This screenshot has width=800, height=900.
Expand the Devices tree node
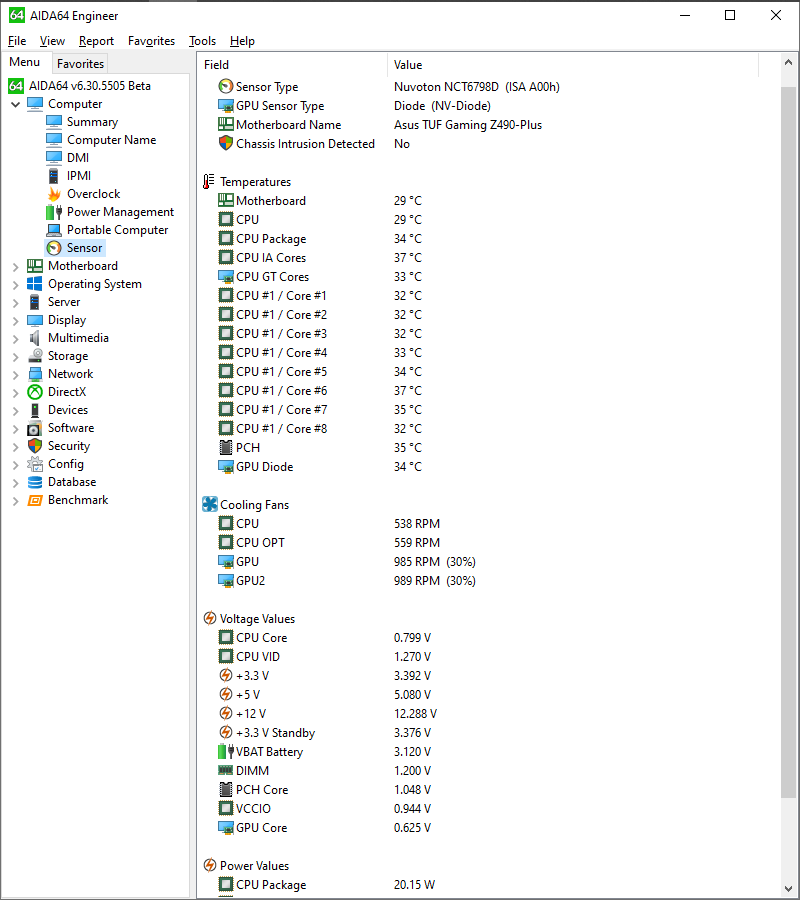click(x=15, y=410)
